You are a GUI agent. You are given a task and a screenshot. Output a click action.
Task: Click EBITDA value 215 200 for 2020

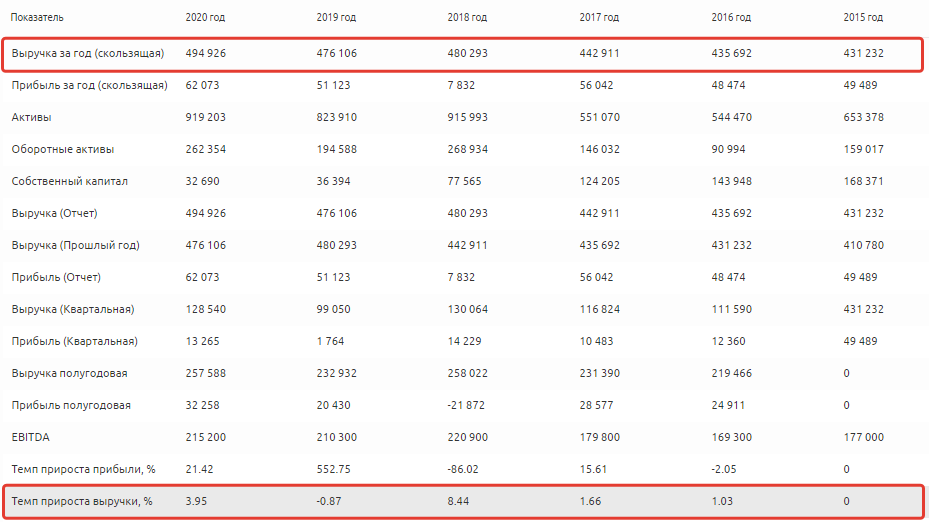tap(206, 437)
